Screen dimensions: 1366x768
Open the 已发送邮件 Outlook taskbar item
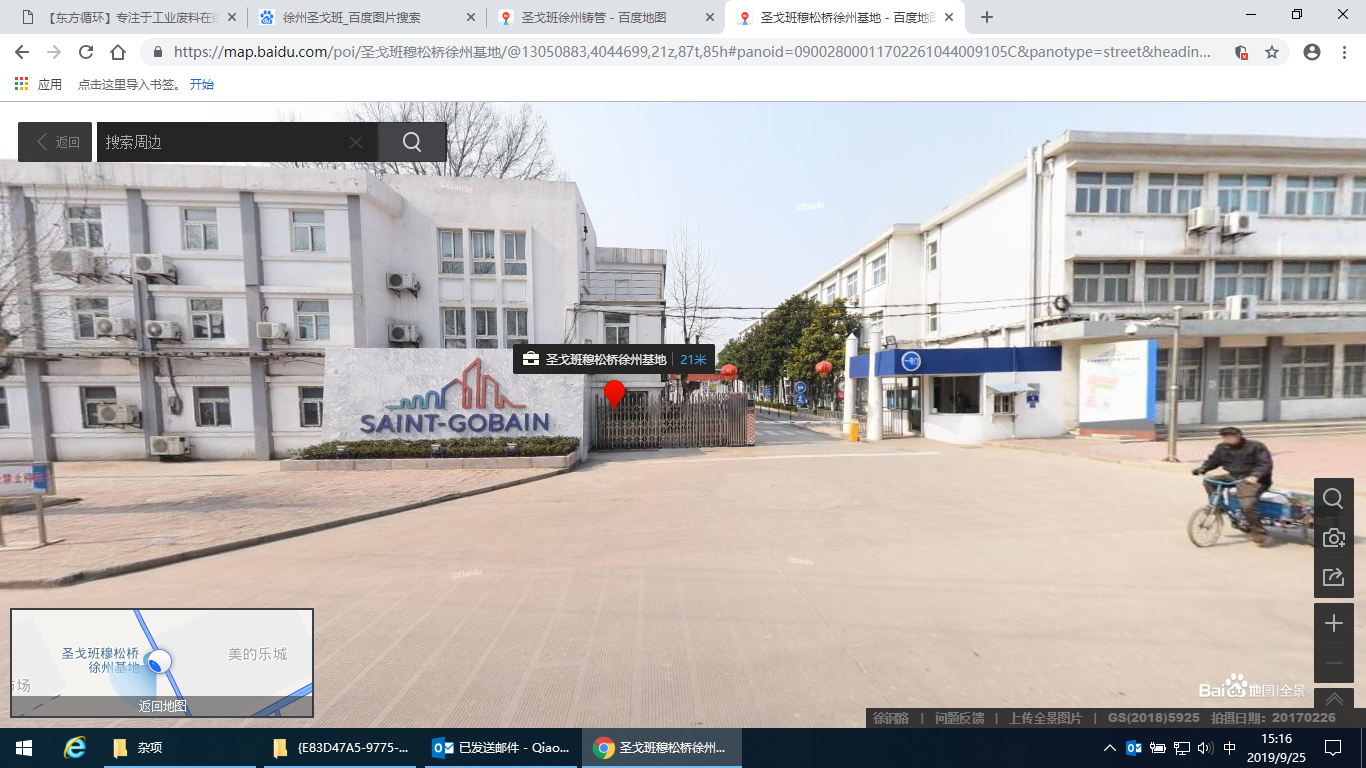pyautogui.click(x=502, y=748)
